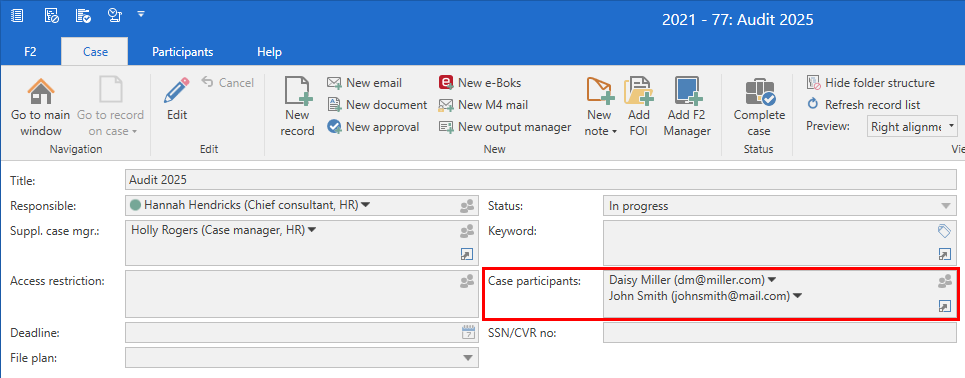Click Hide folder structure
Screen dimensions: 965x378
pos(870,82)
